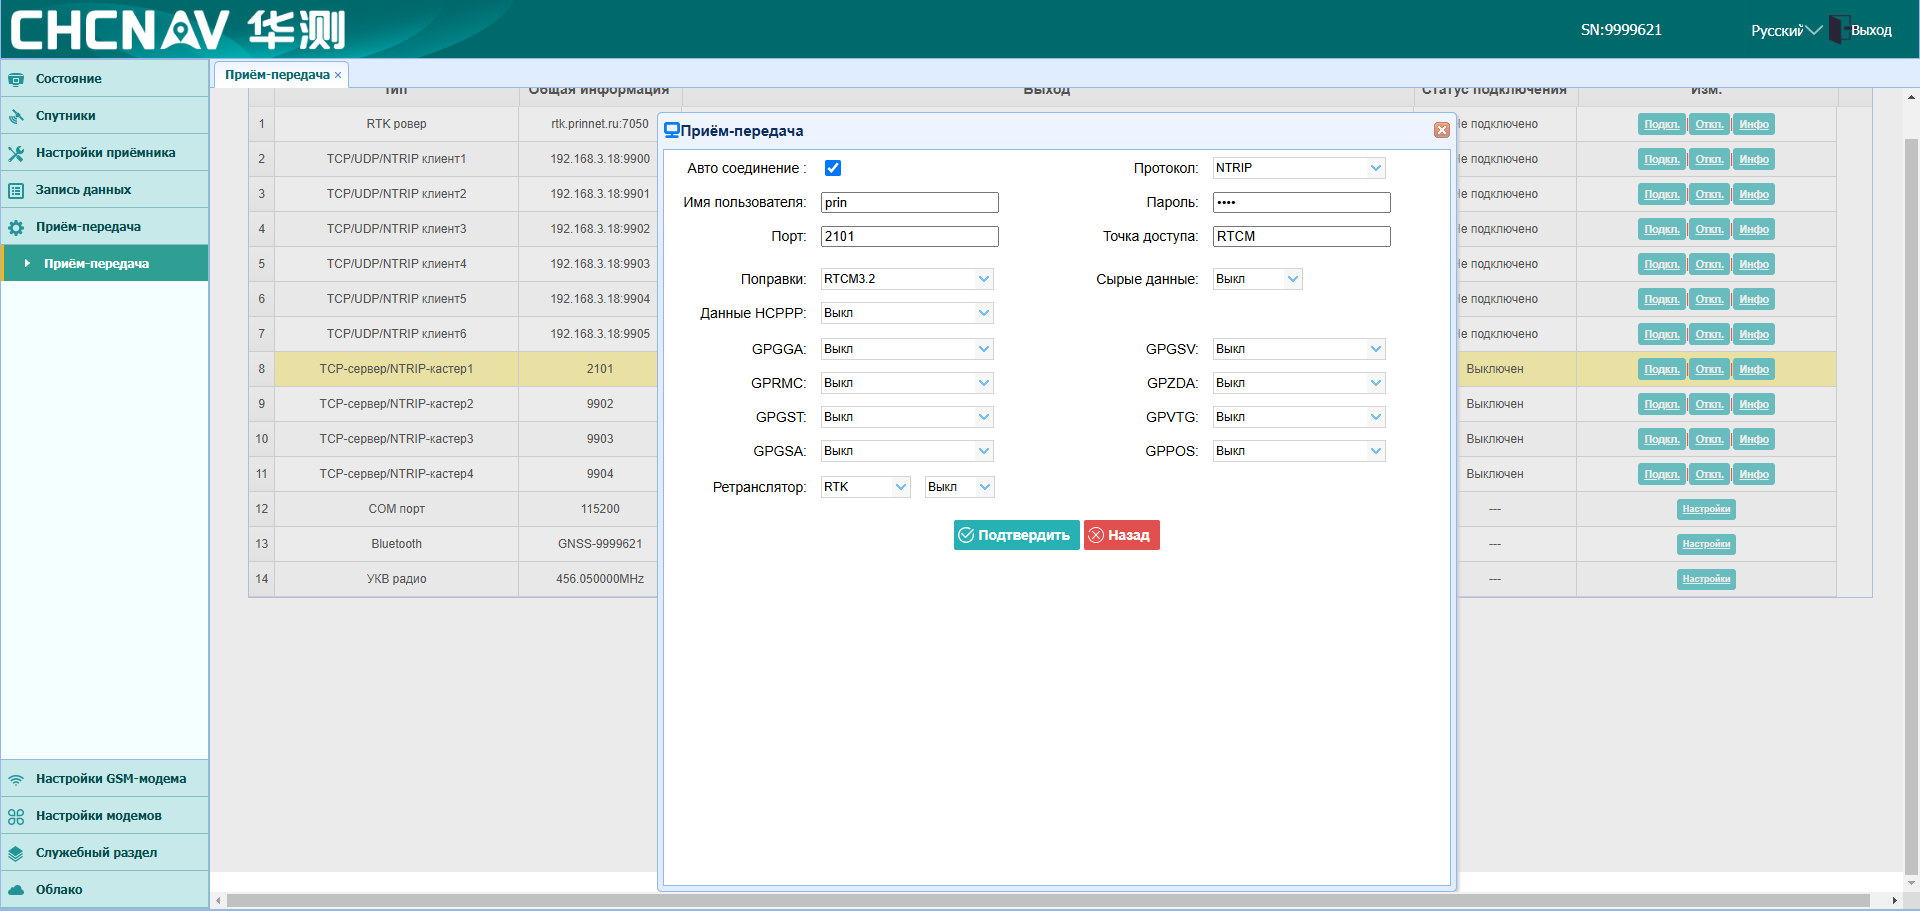Click the Выход logout door icon

click(1838, 30)
